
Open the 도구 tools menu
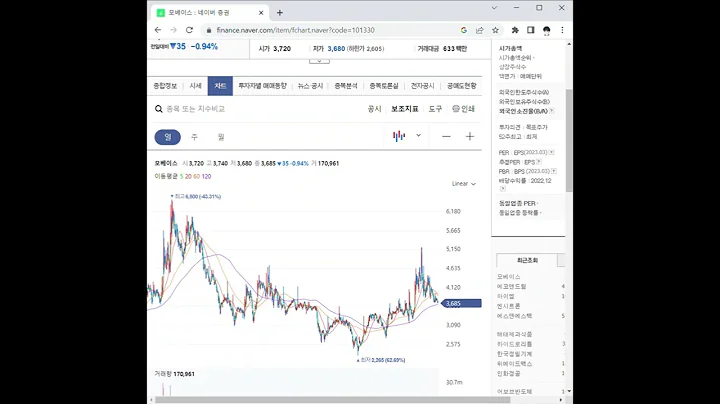(x=435, y=109)
